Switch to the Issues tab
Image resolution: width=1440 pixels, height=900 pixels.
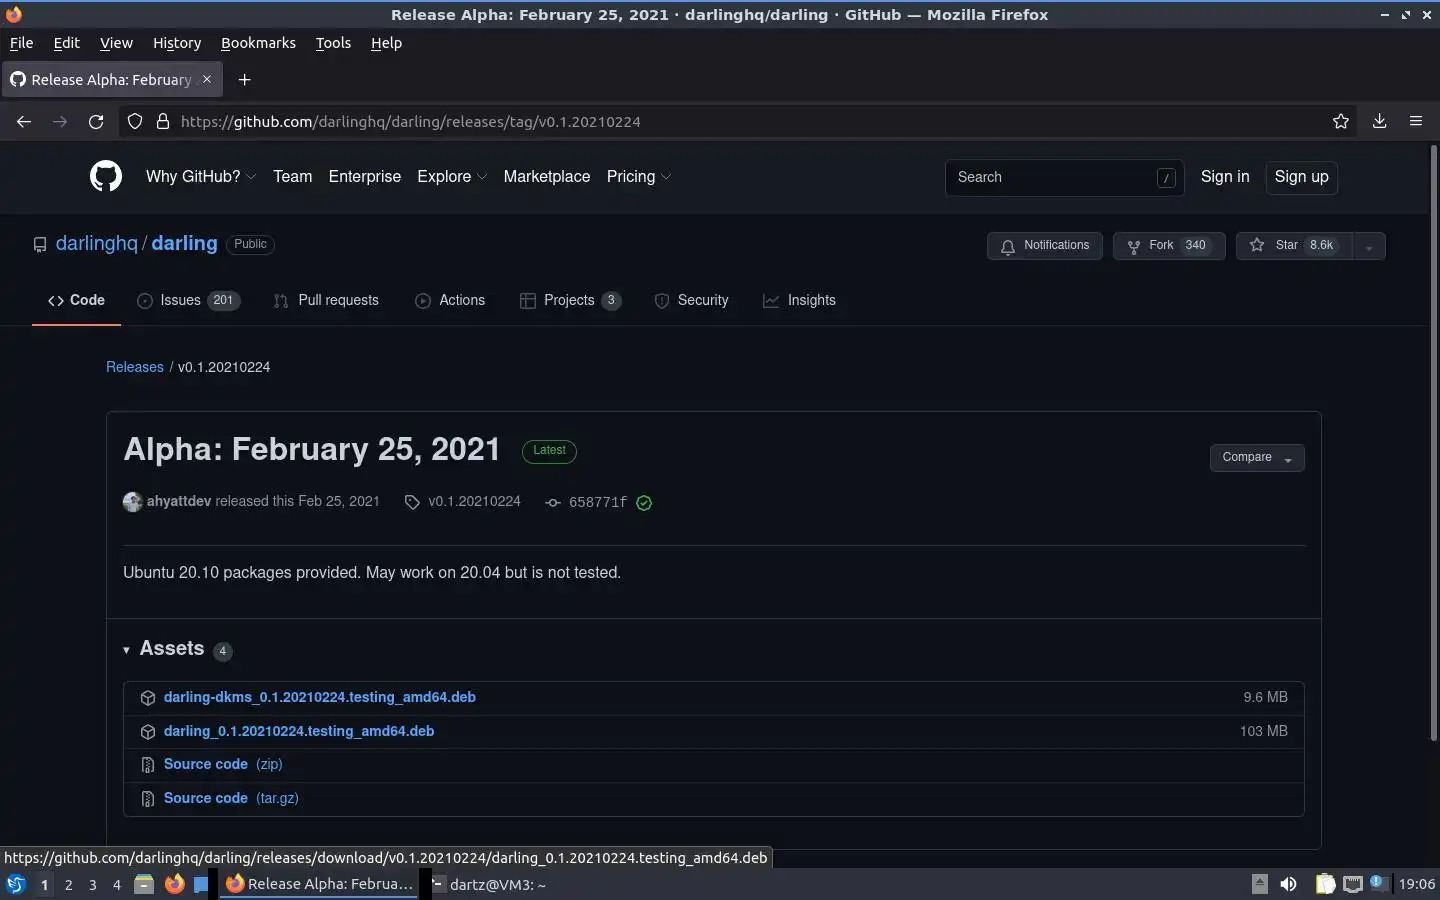tap(189, 301)
